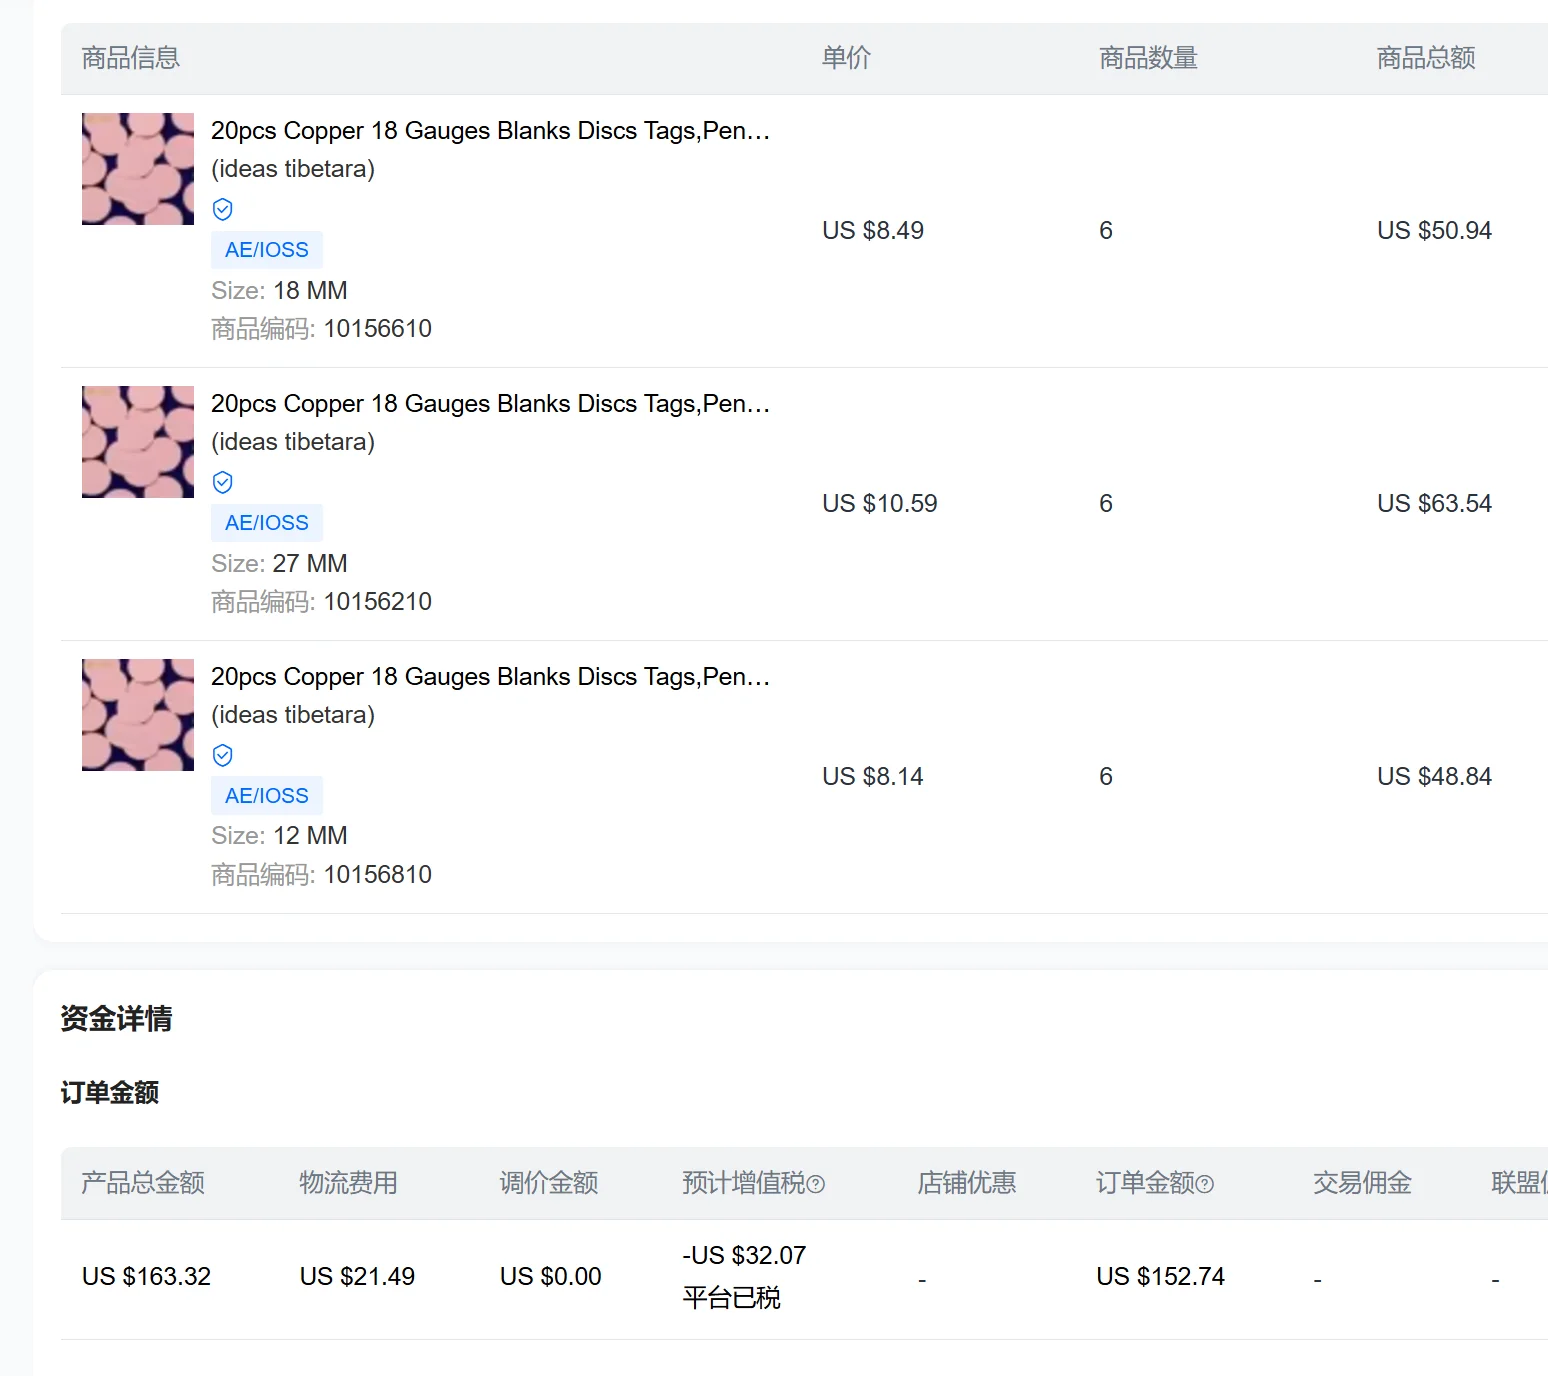Viewport: 1548px width, 1376px height.
Task: Click the 产品总金额 column header
Action: [143, 1183]
